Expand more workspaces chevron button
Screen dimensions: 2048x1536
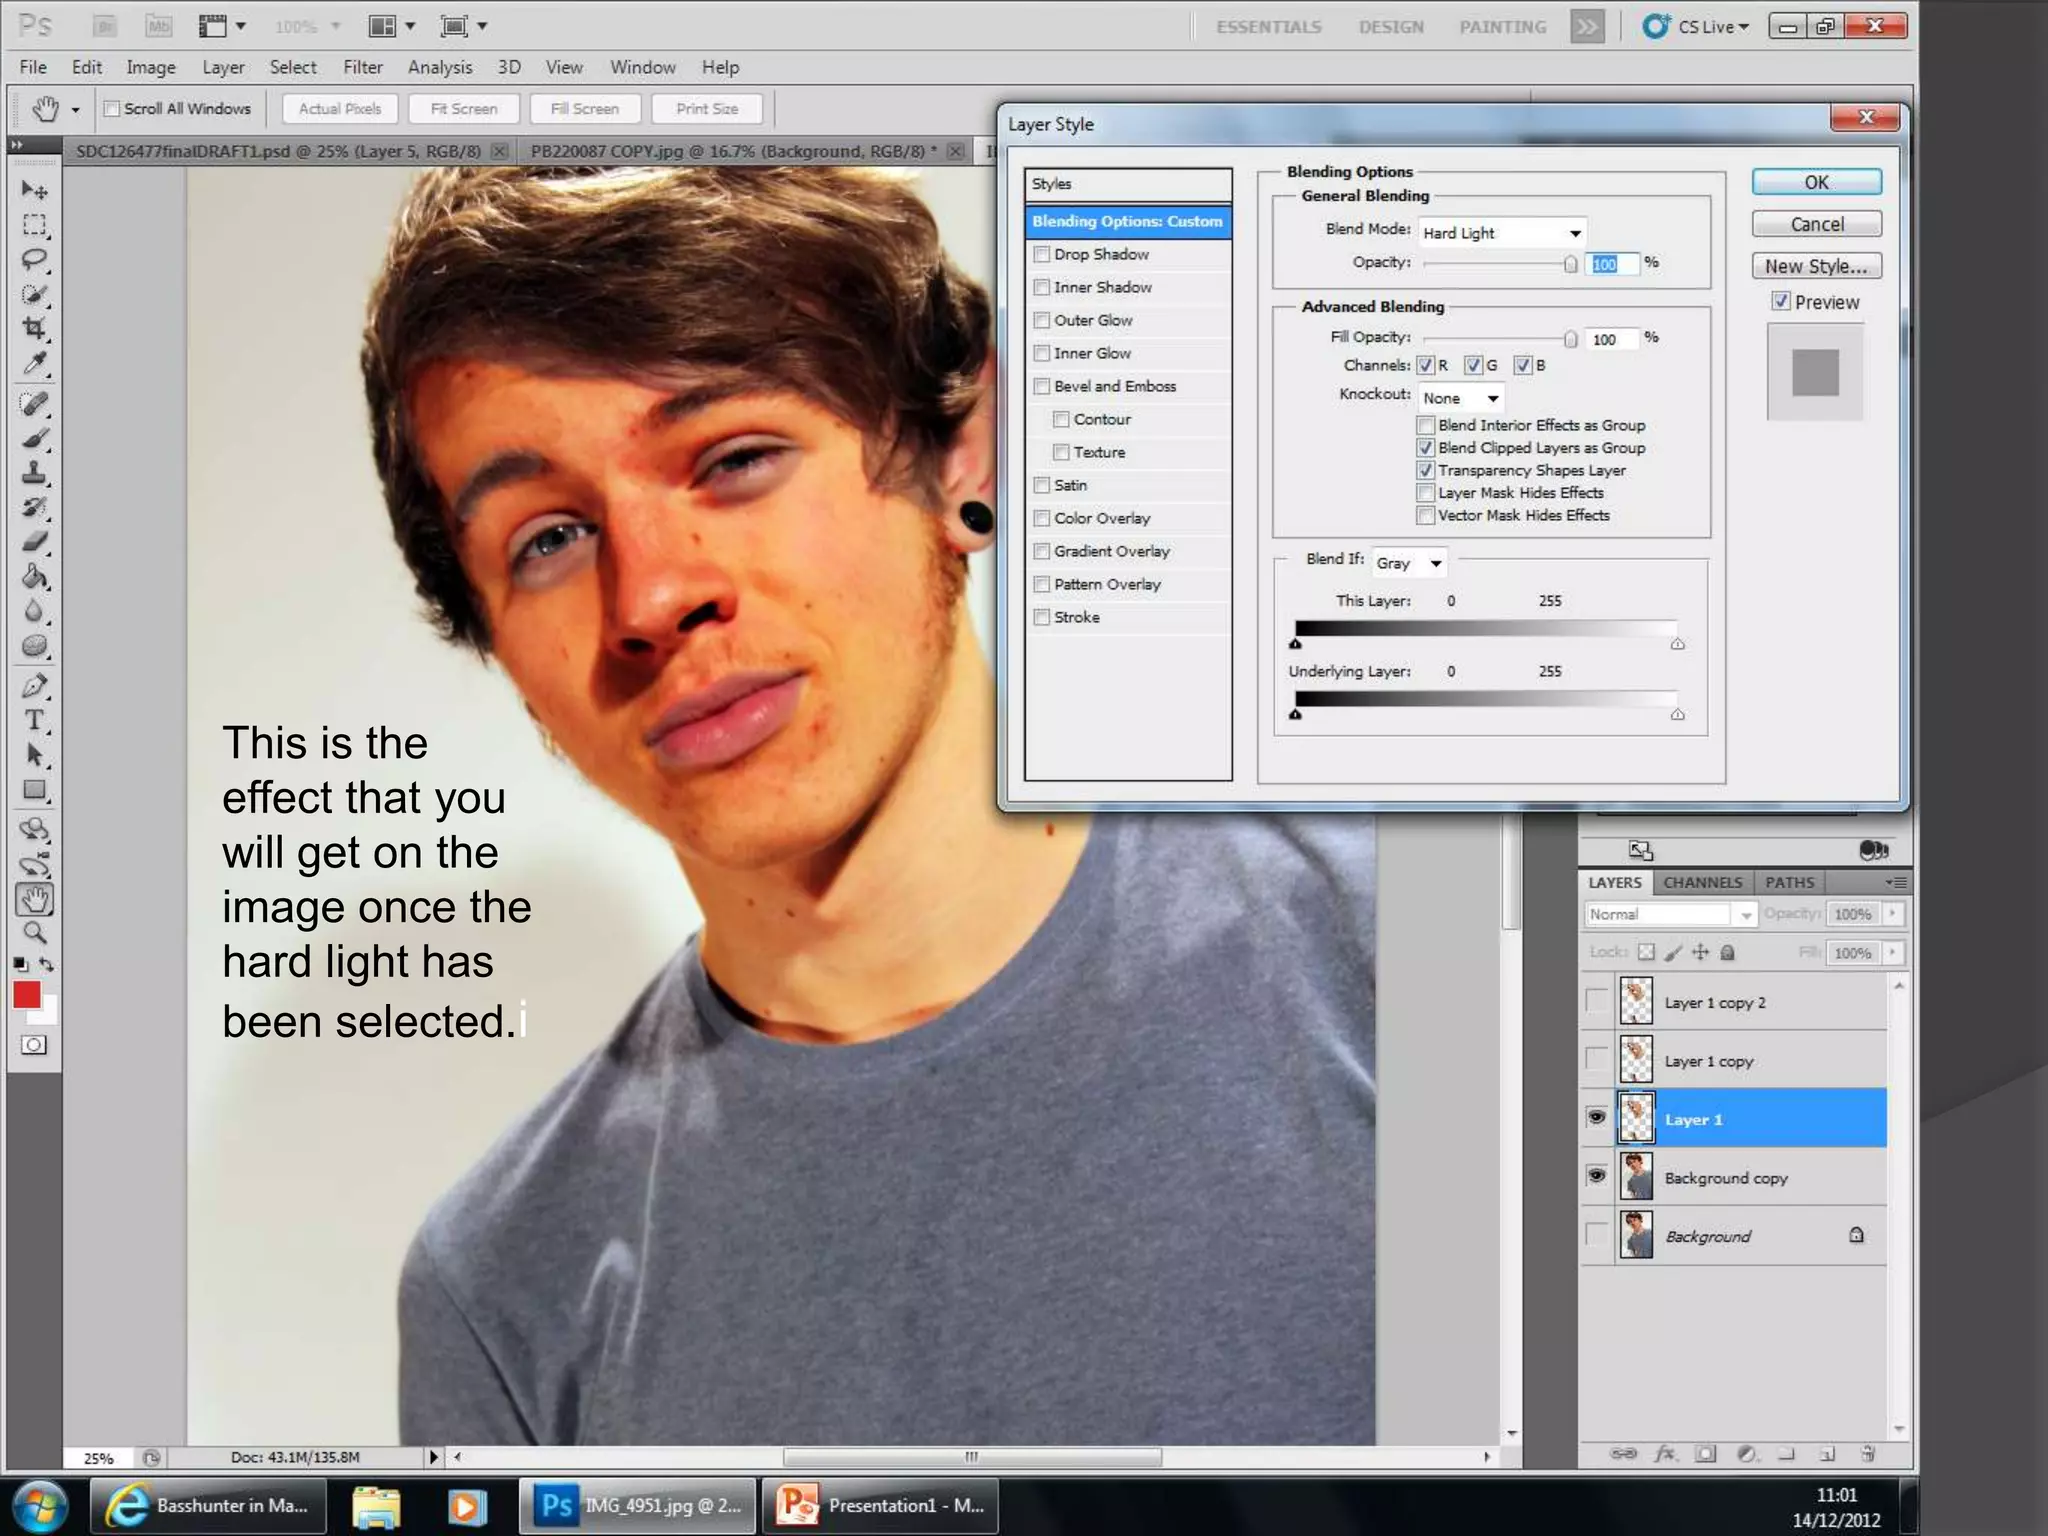(x=1587, y=27)
